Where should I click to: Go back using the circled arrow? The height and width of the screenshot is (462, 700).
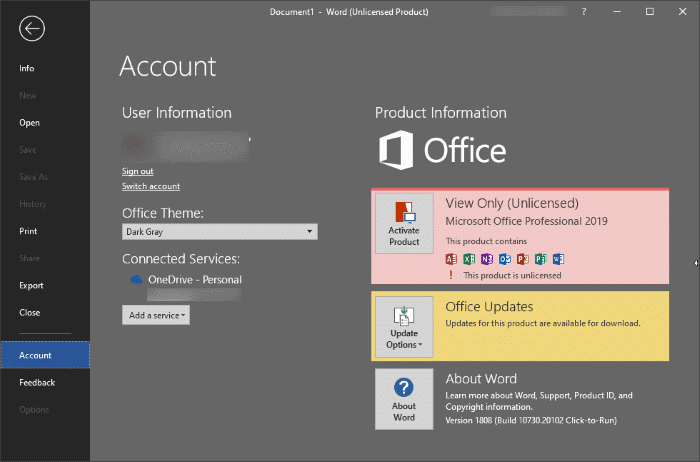(x=32, y=29)
